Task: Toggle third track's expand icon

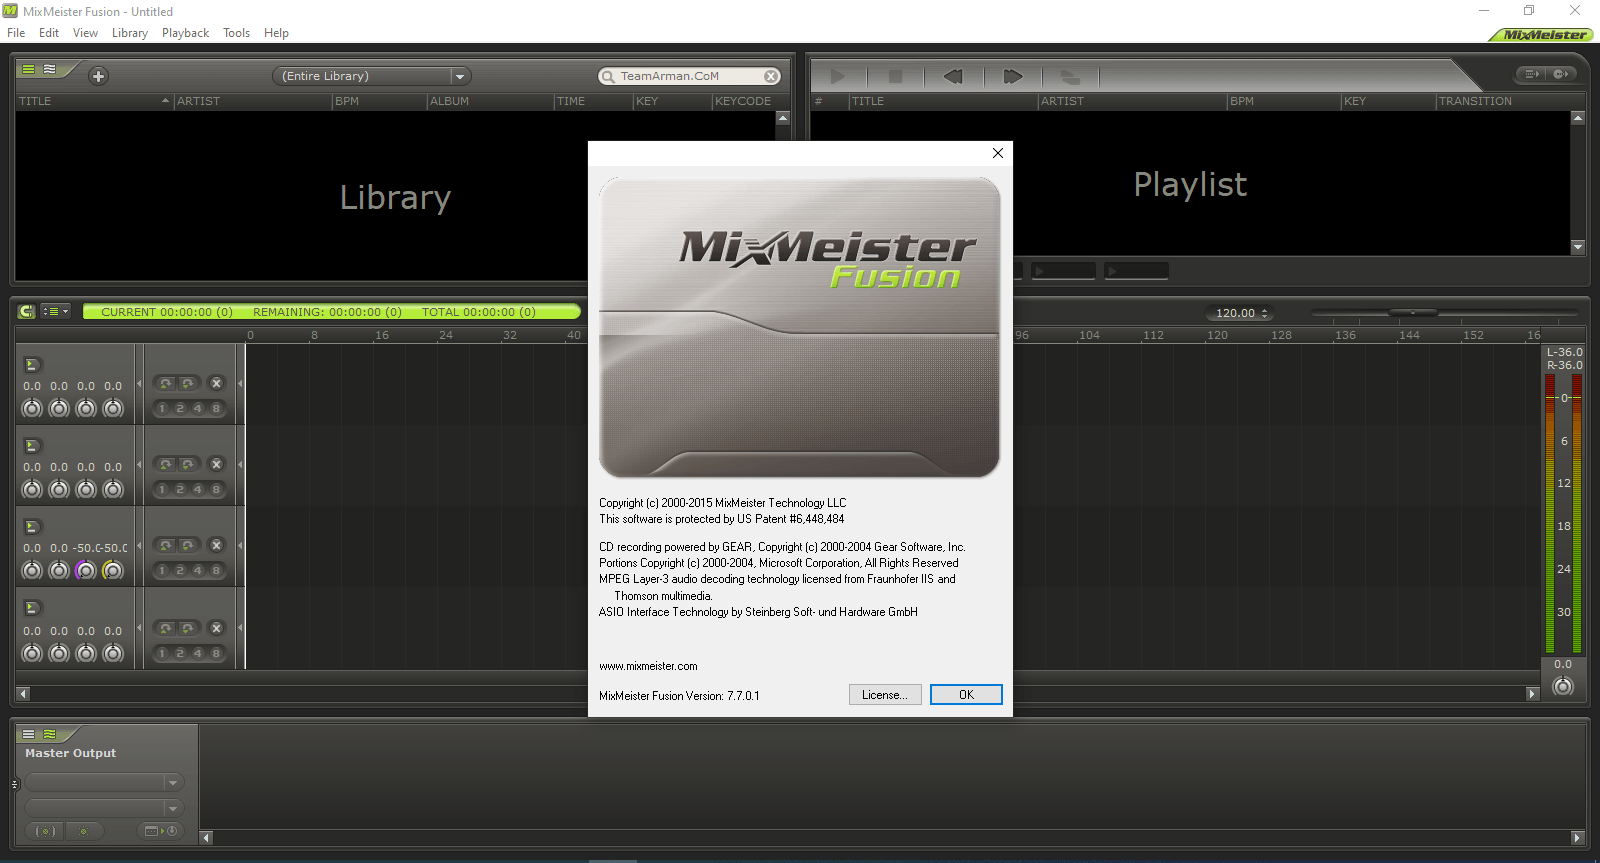Action: [x=31, y=527]
